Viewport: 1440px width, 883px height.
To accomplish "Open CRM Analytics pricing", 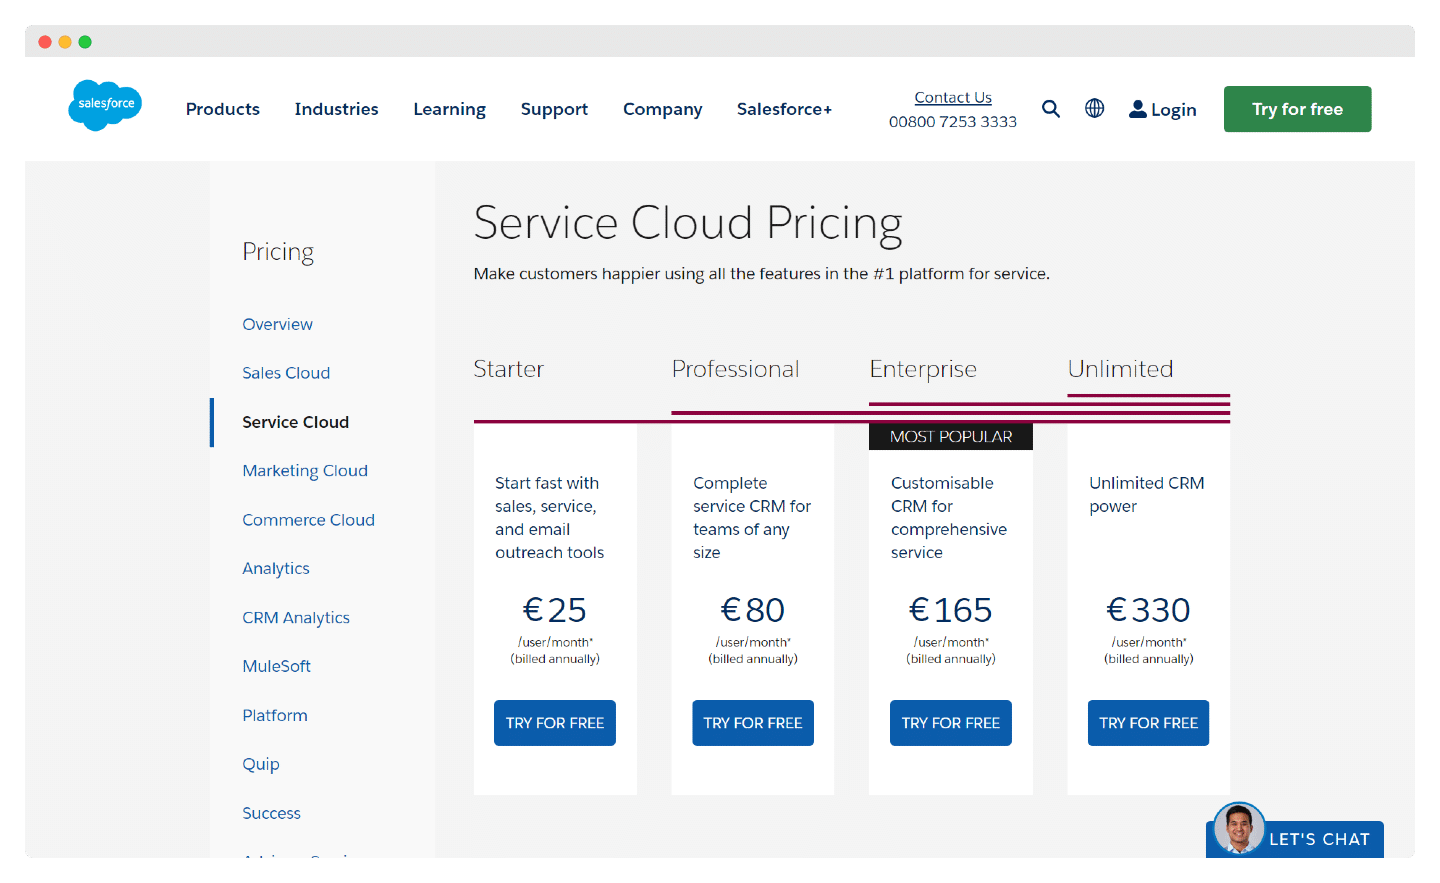I will 296,618.
